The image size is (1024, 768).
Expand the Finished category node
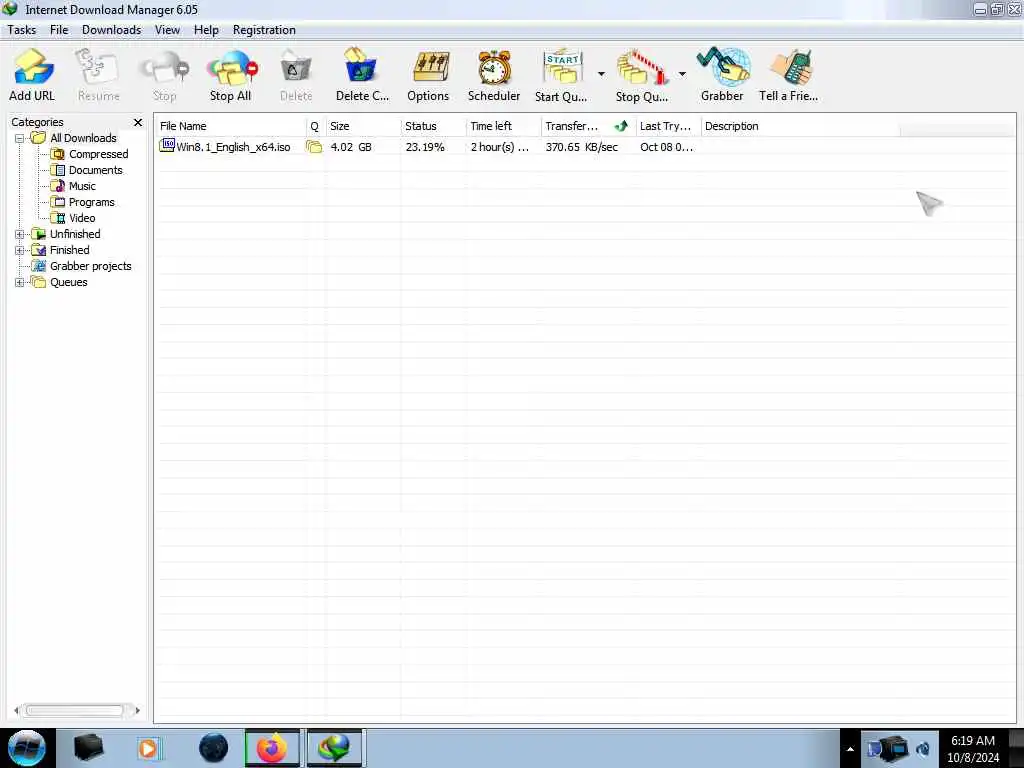(x=20, y=250)
